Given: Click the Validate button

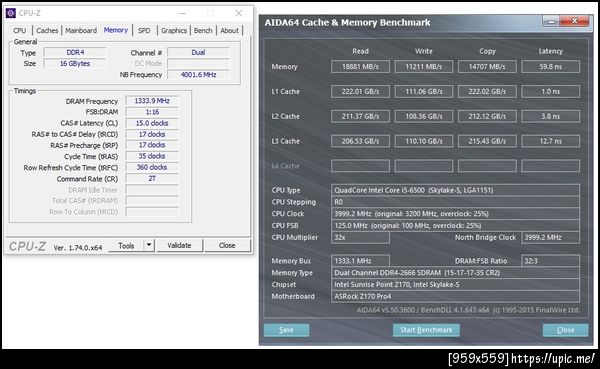Looking at the screenshot, I should [179, 246].
